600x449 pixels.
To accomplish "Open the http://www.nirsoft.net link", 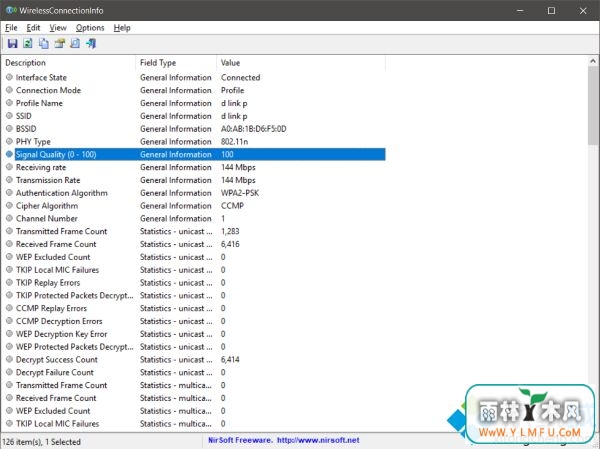I will tap(318, 440).
